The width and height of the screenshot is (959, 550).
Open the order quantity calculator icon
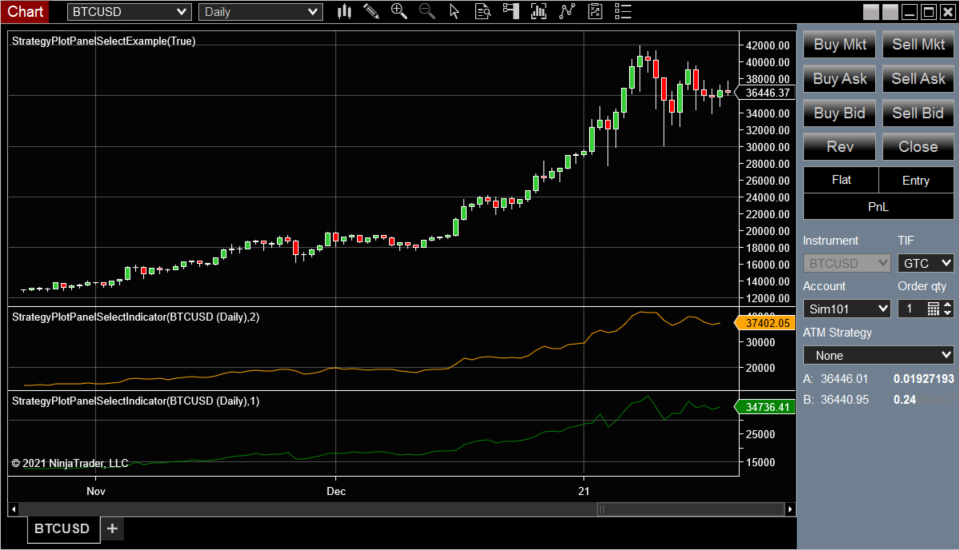[933, 309]
